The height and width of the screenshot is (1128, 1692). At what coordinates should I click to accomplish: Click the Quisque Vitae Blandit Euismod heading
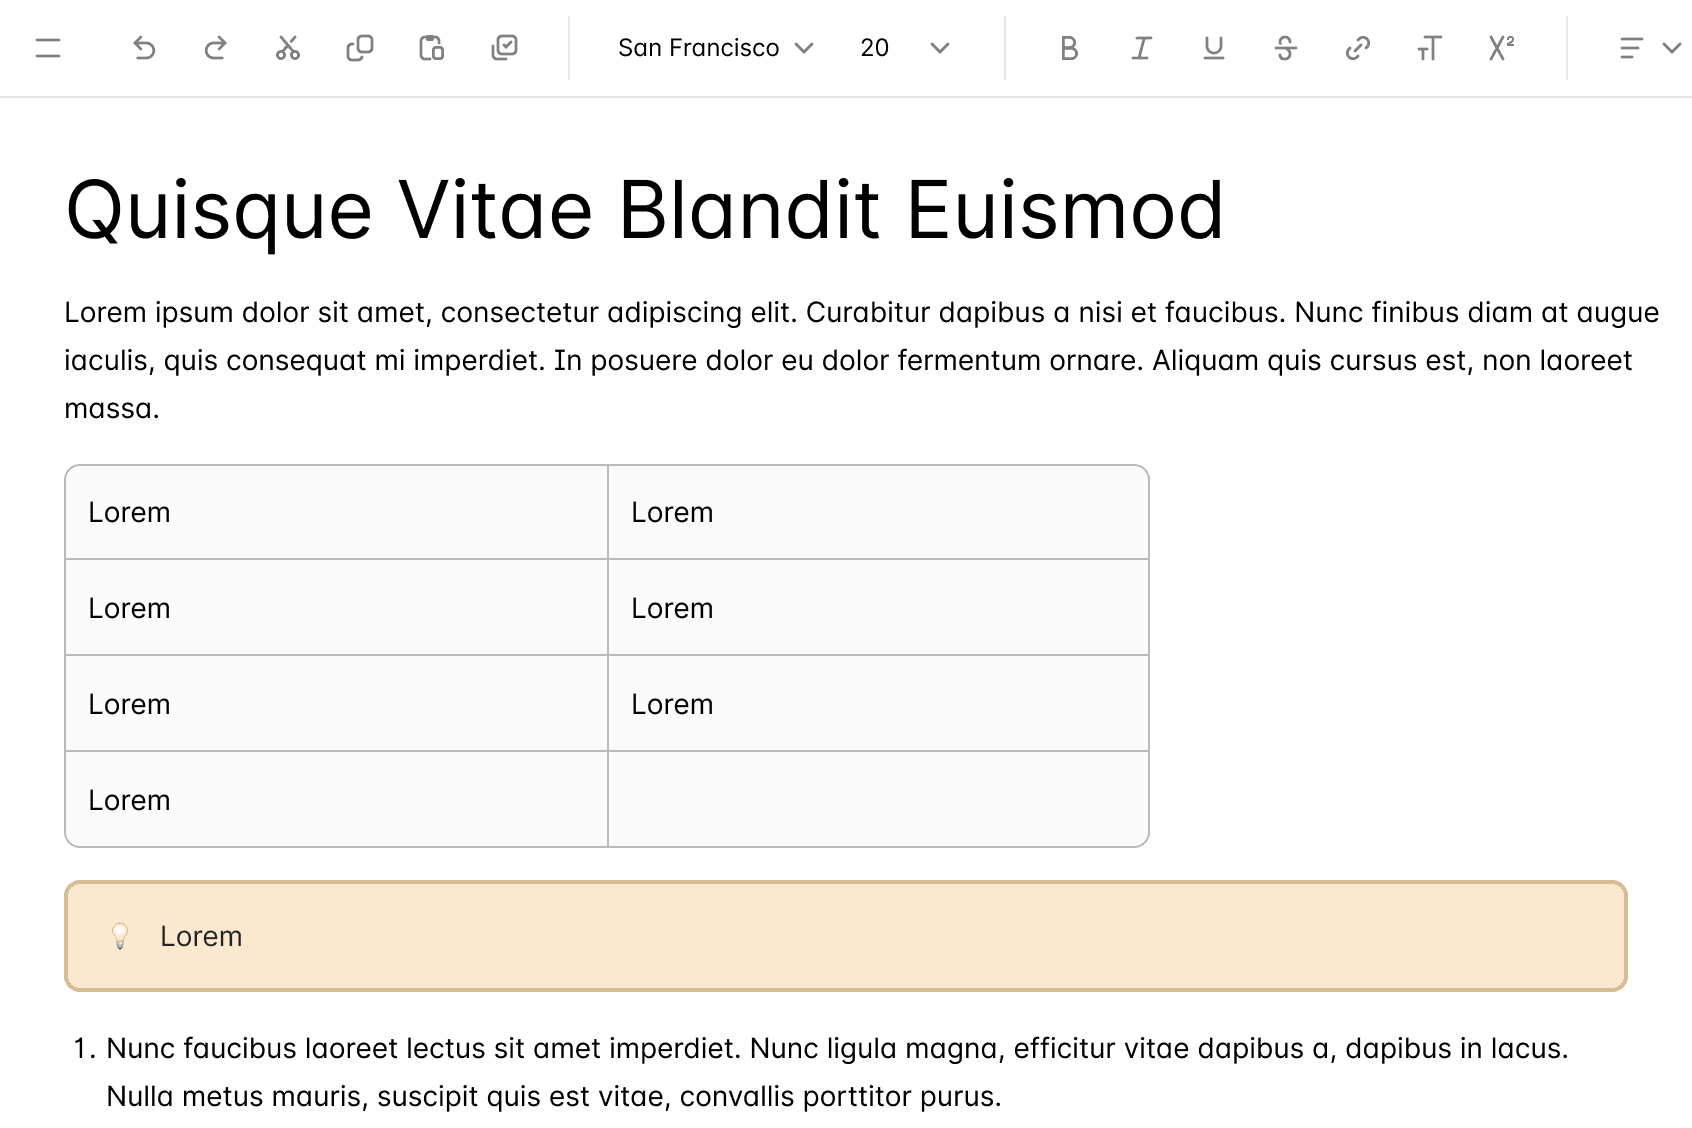pyautogui.click(x=644, y=210)
